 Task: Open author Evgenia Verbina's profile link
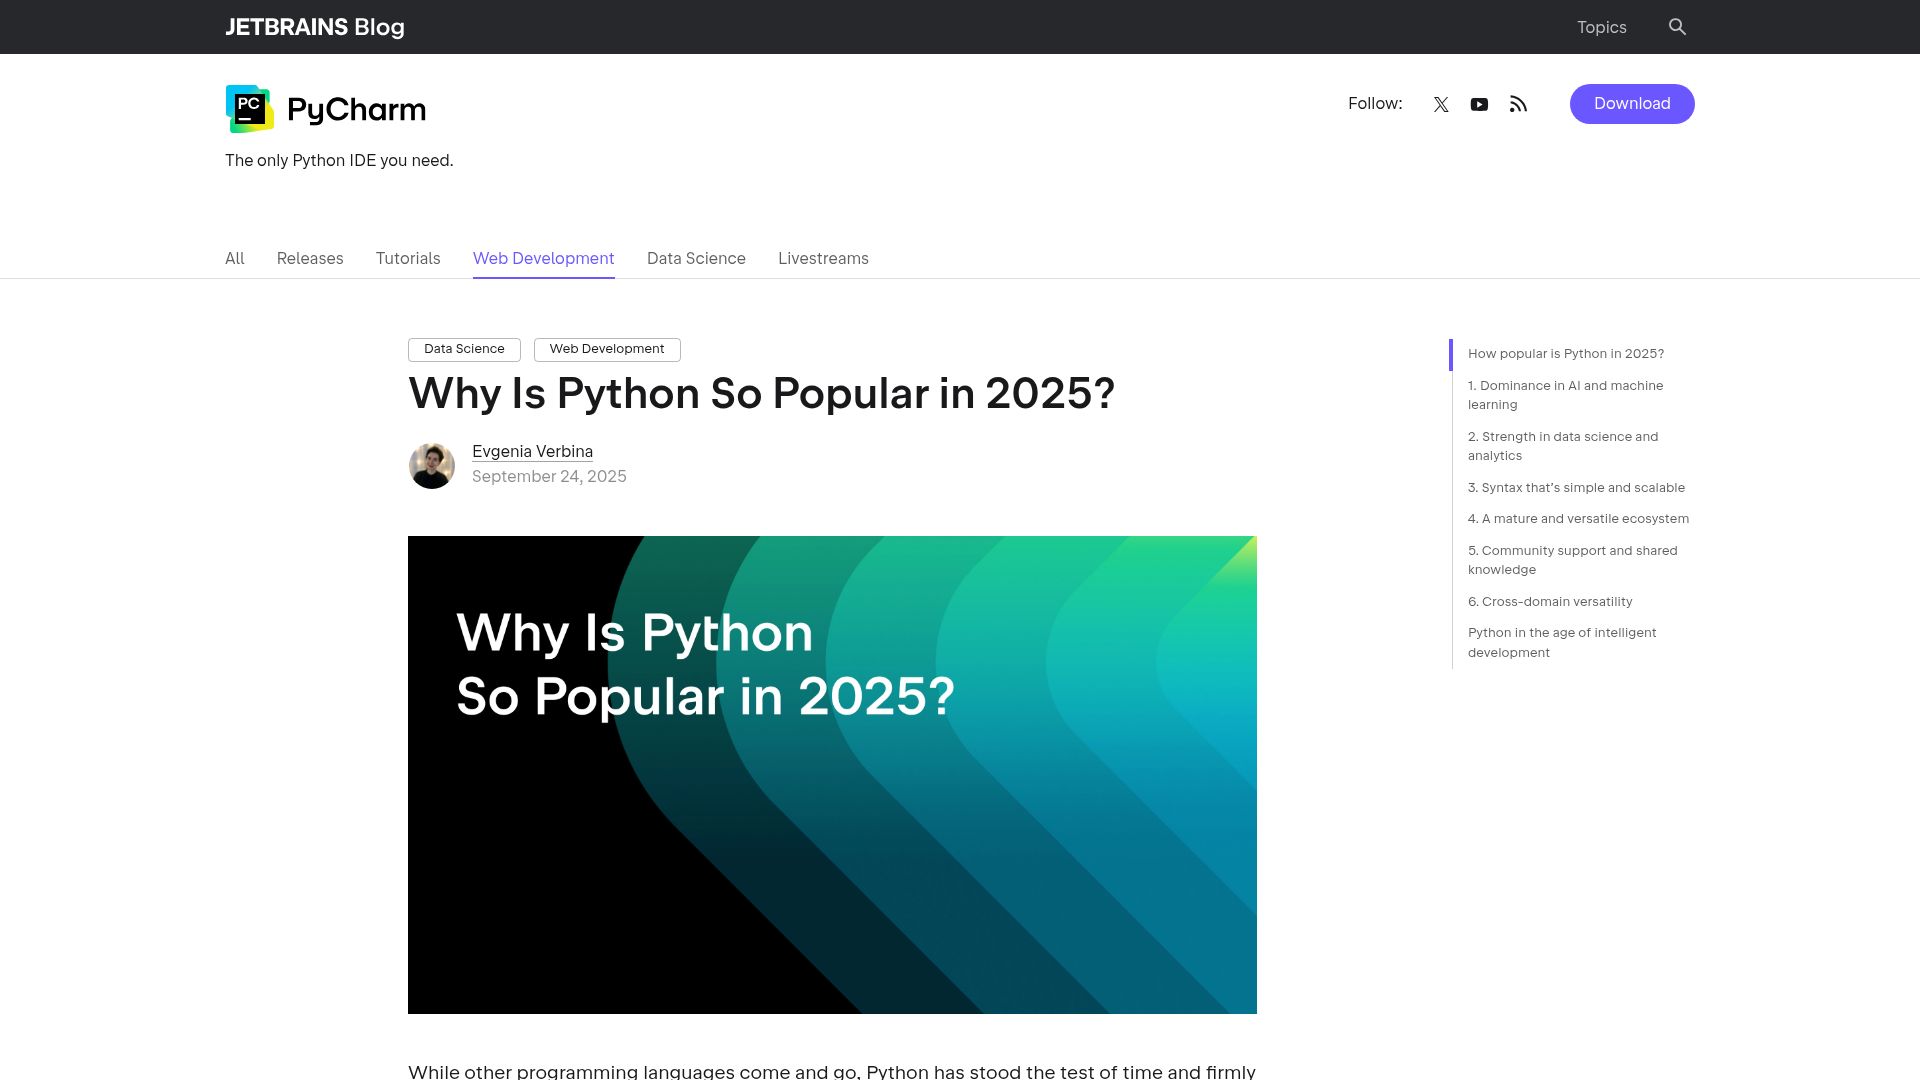(532, 452)
